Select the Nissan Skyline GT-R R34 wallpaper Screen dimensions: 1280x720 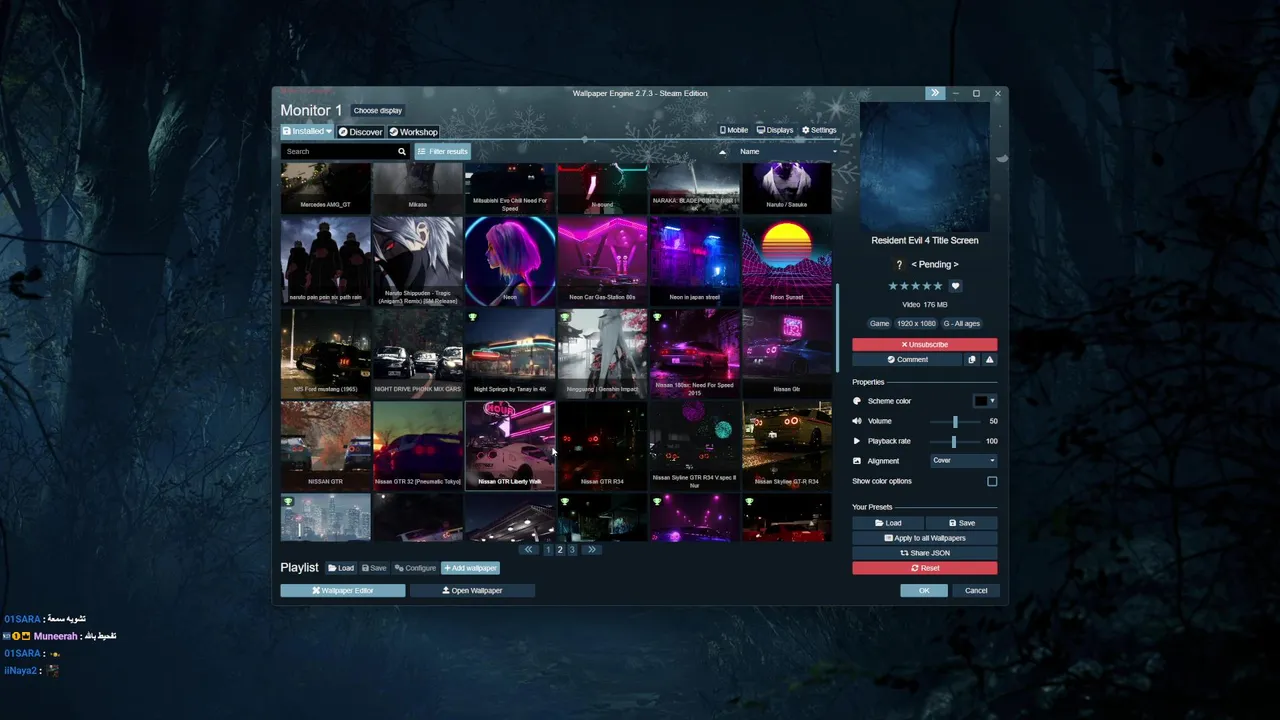[x=787, y=445]
